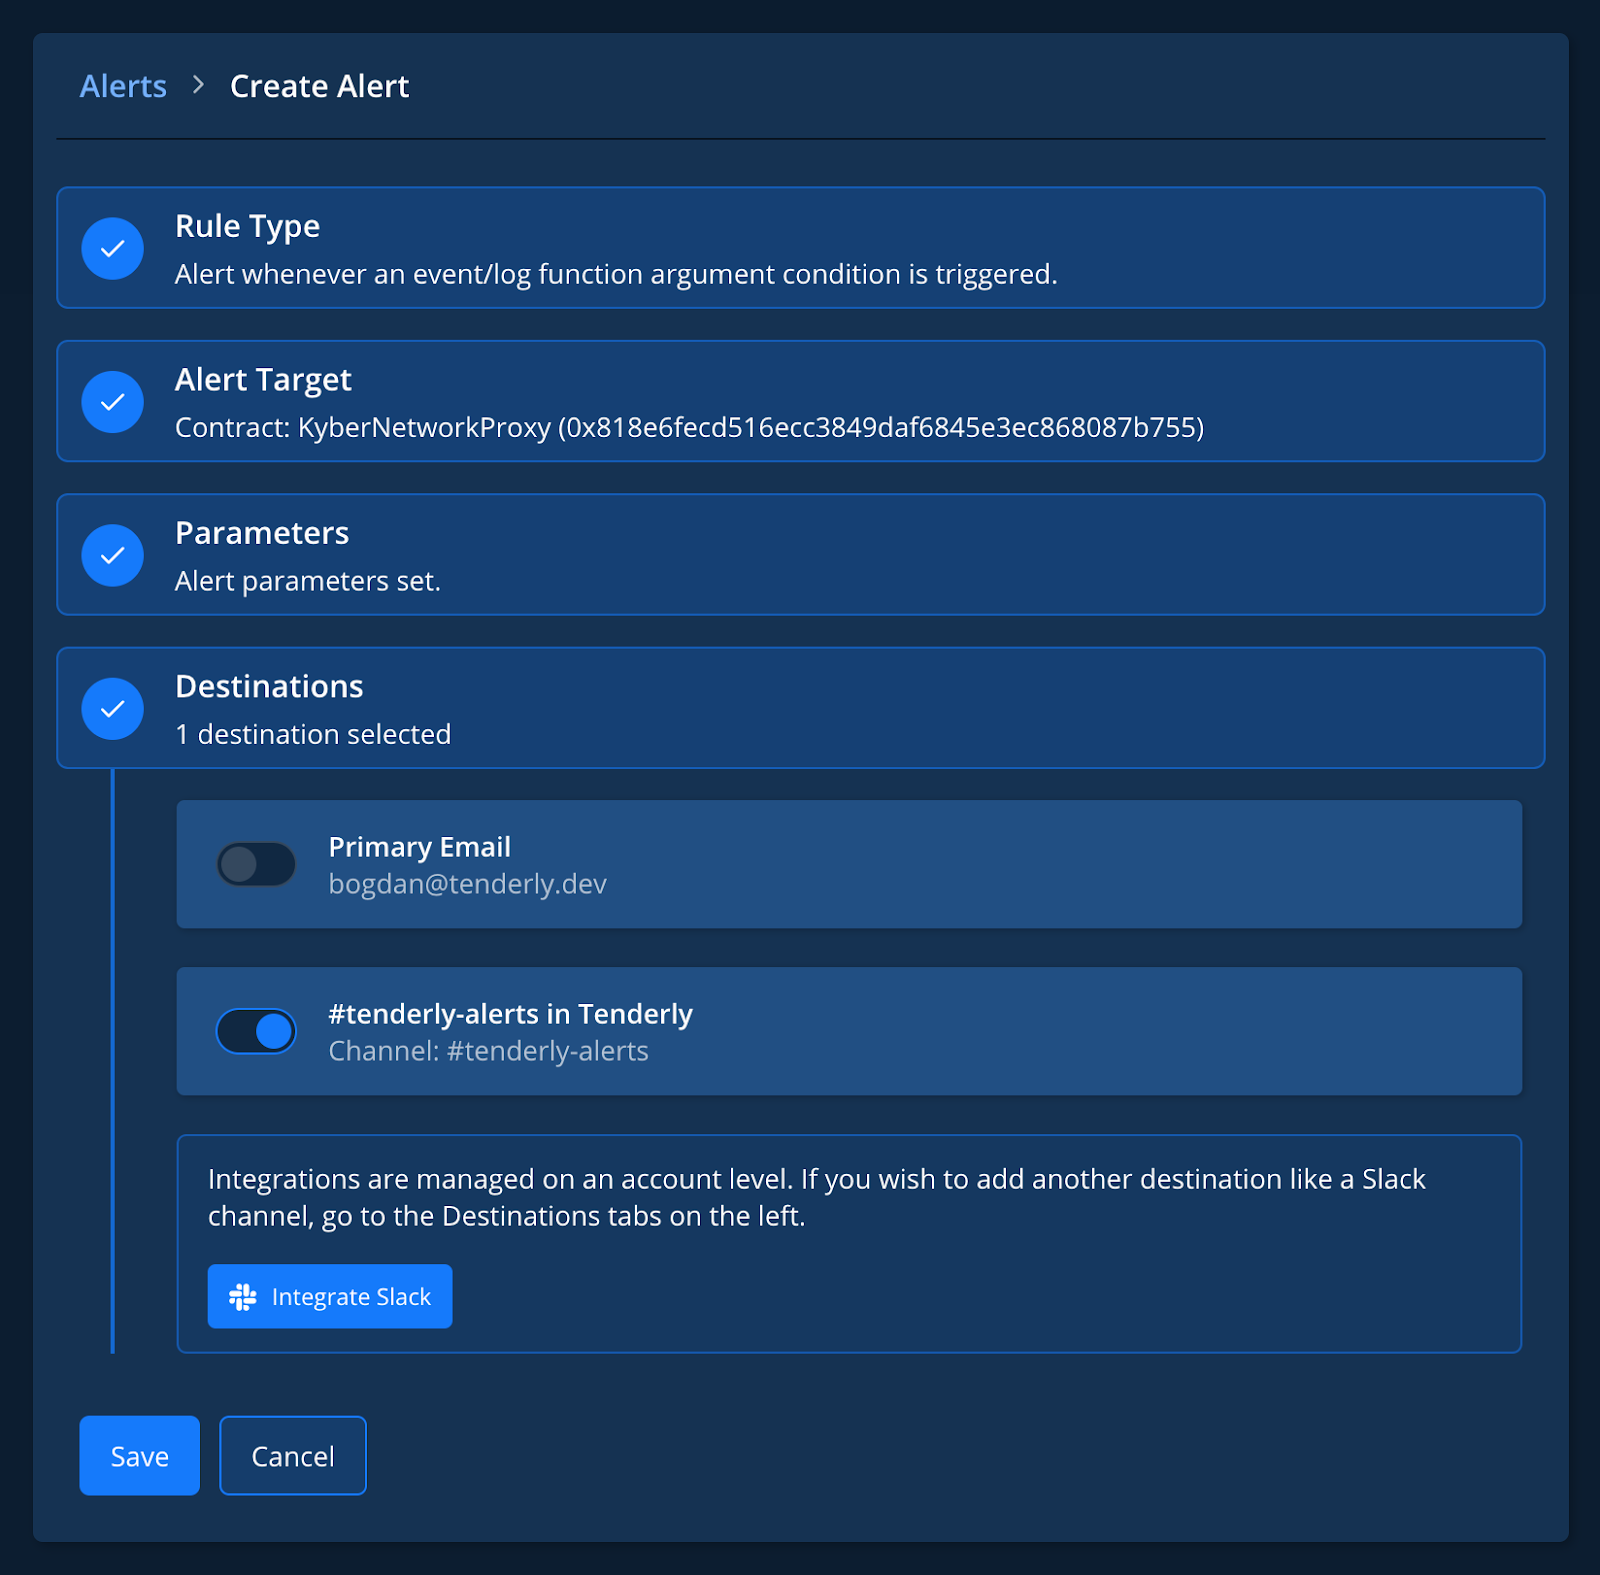The height and width of the screenshot is (1575, 1600).
Task: Enable the Primary Email destination toggle
Action: tap(256, 865)
